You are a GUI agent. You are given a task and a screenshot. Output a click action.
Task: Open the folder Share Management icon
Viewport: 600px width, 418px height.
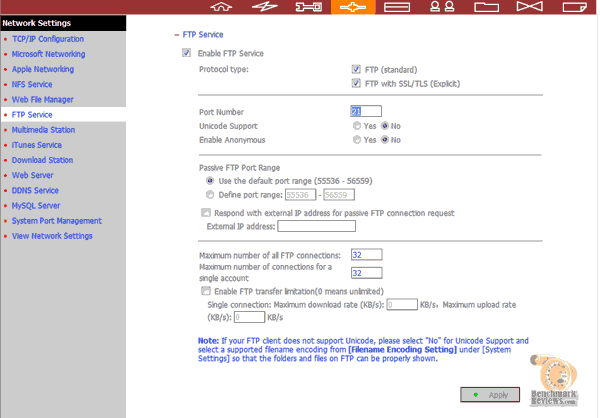[x=486, y=7]
